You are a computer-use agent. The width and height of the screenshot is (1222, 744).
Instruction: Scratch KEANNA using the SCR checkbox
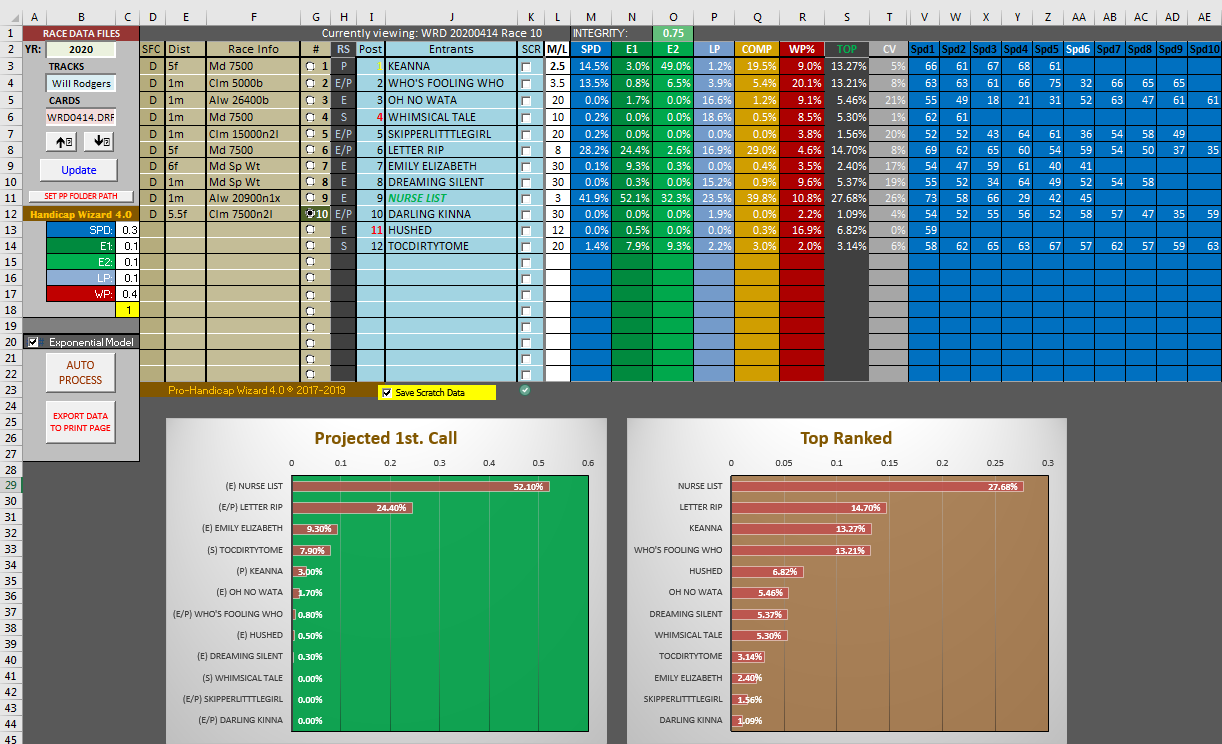tap(526, 67)
